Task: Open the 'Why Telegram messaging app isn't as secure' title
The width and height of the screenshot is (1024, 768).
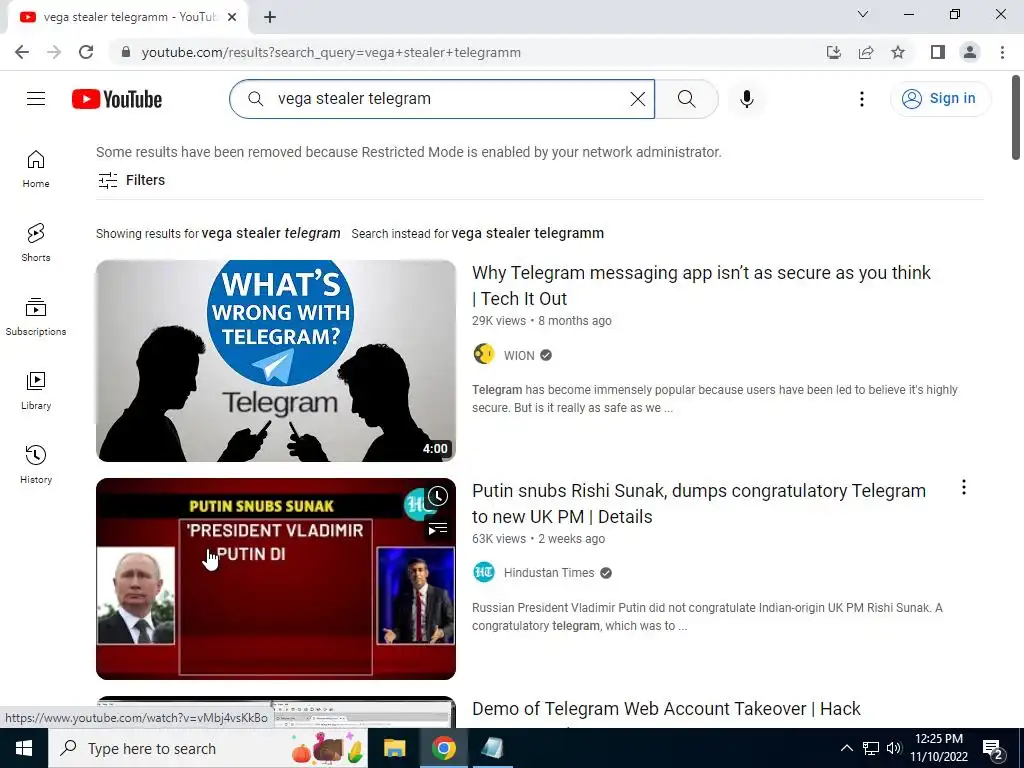Action: tap(701, 285)
